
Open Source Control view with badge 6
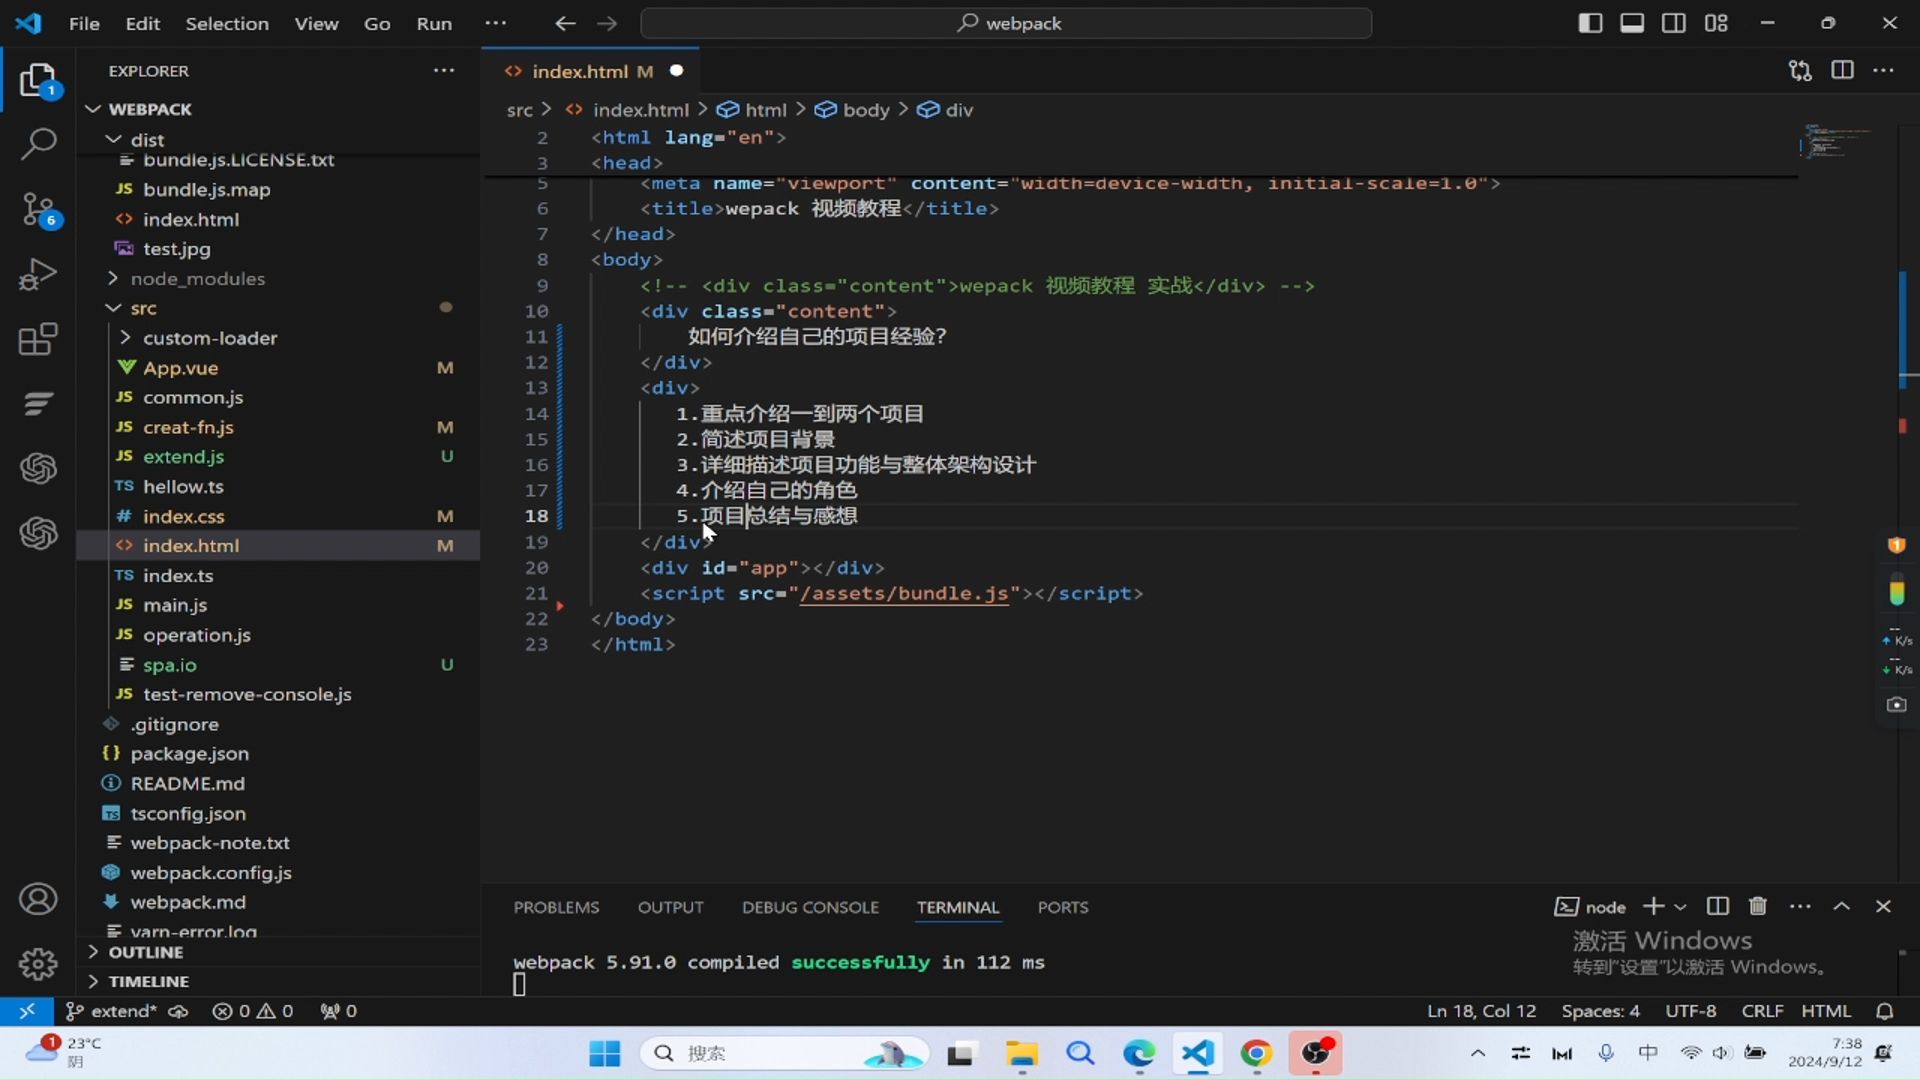[x=38, y=210]
